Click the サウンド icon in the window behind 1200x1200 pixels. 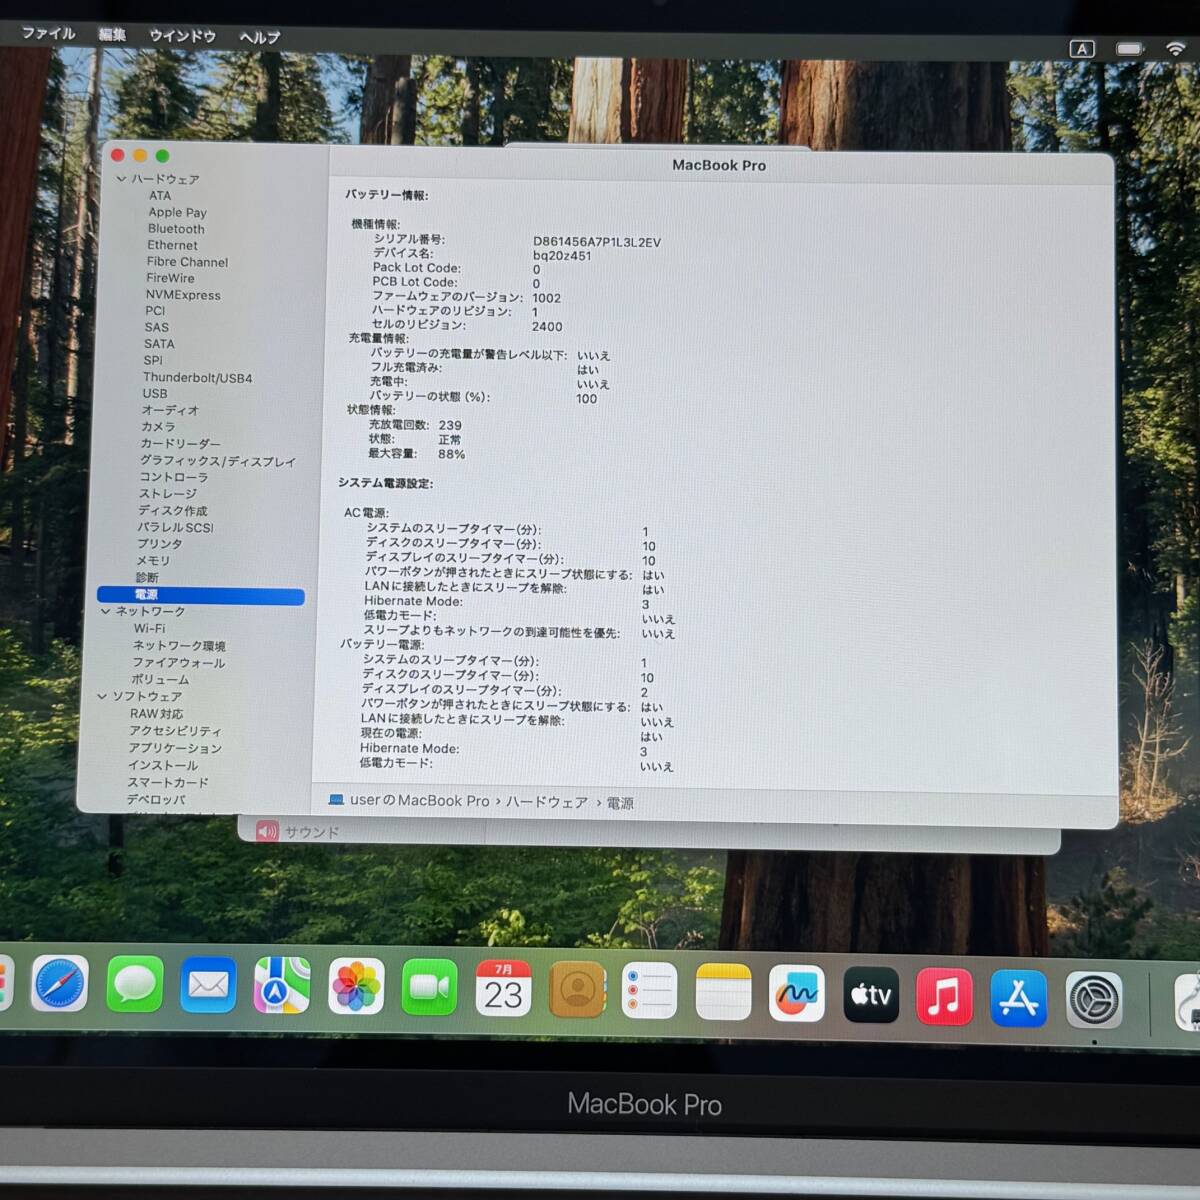pos(267,831)
